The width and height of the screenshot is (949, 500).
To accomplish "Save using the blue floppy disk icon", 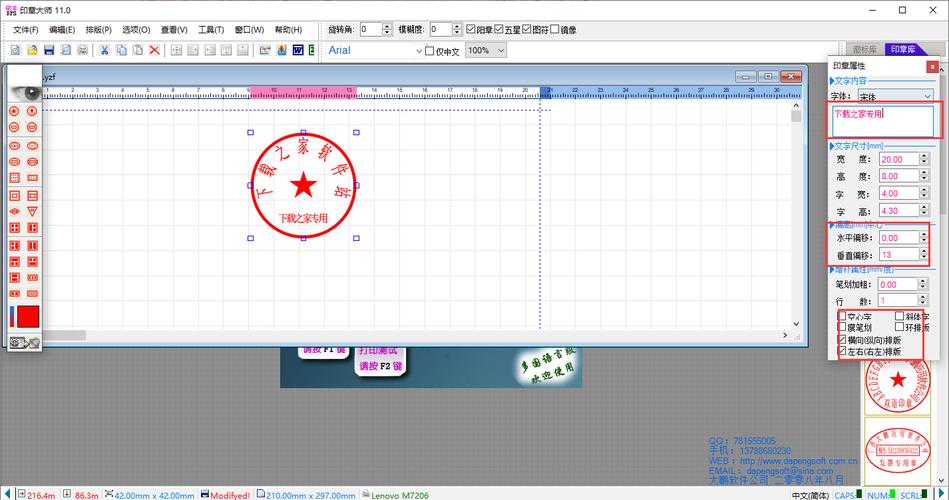I will point(49,50).
